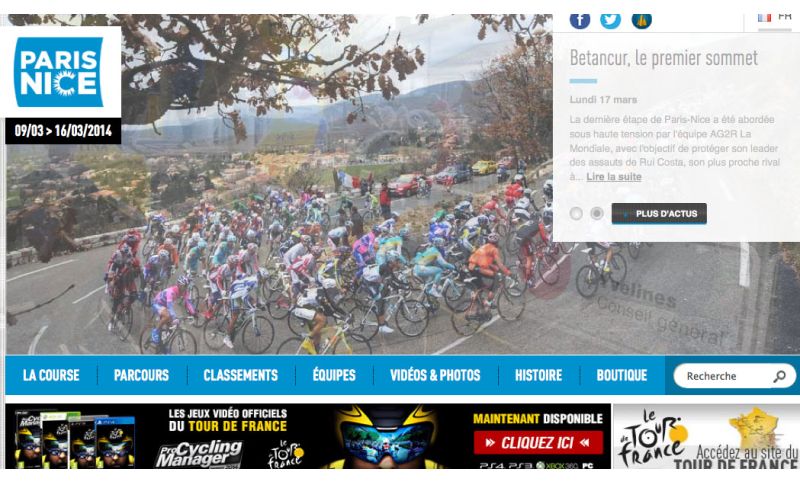
Task: Click the yellow jersey app icon
Action: (641, 20)
